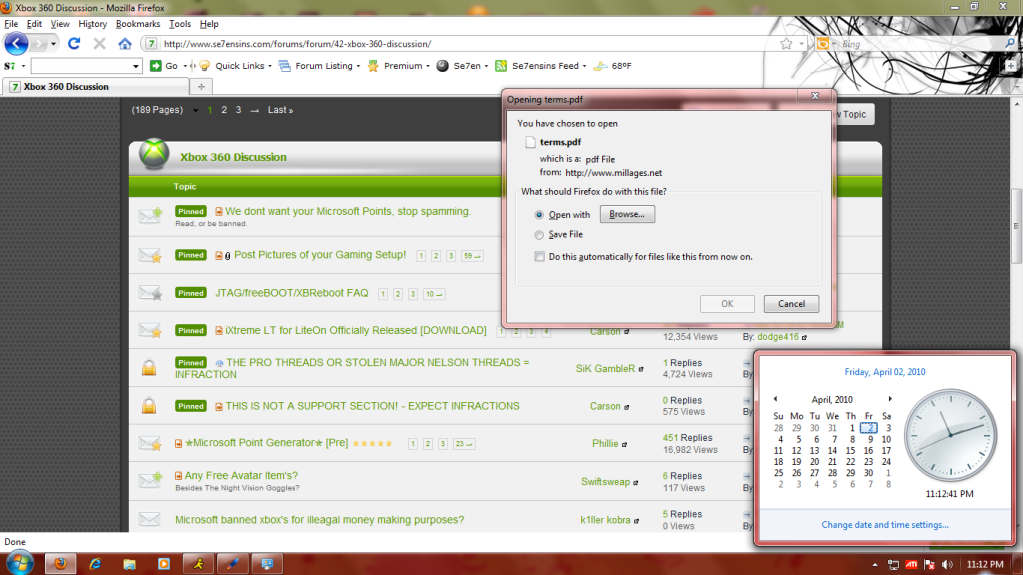Click the Stop loading X icon
Viewport: 1023px width, 575px height.
point(99,44)
